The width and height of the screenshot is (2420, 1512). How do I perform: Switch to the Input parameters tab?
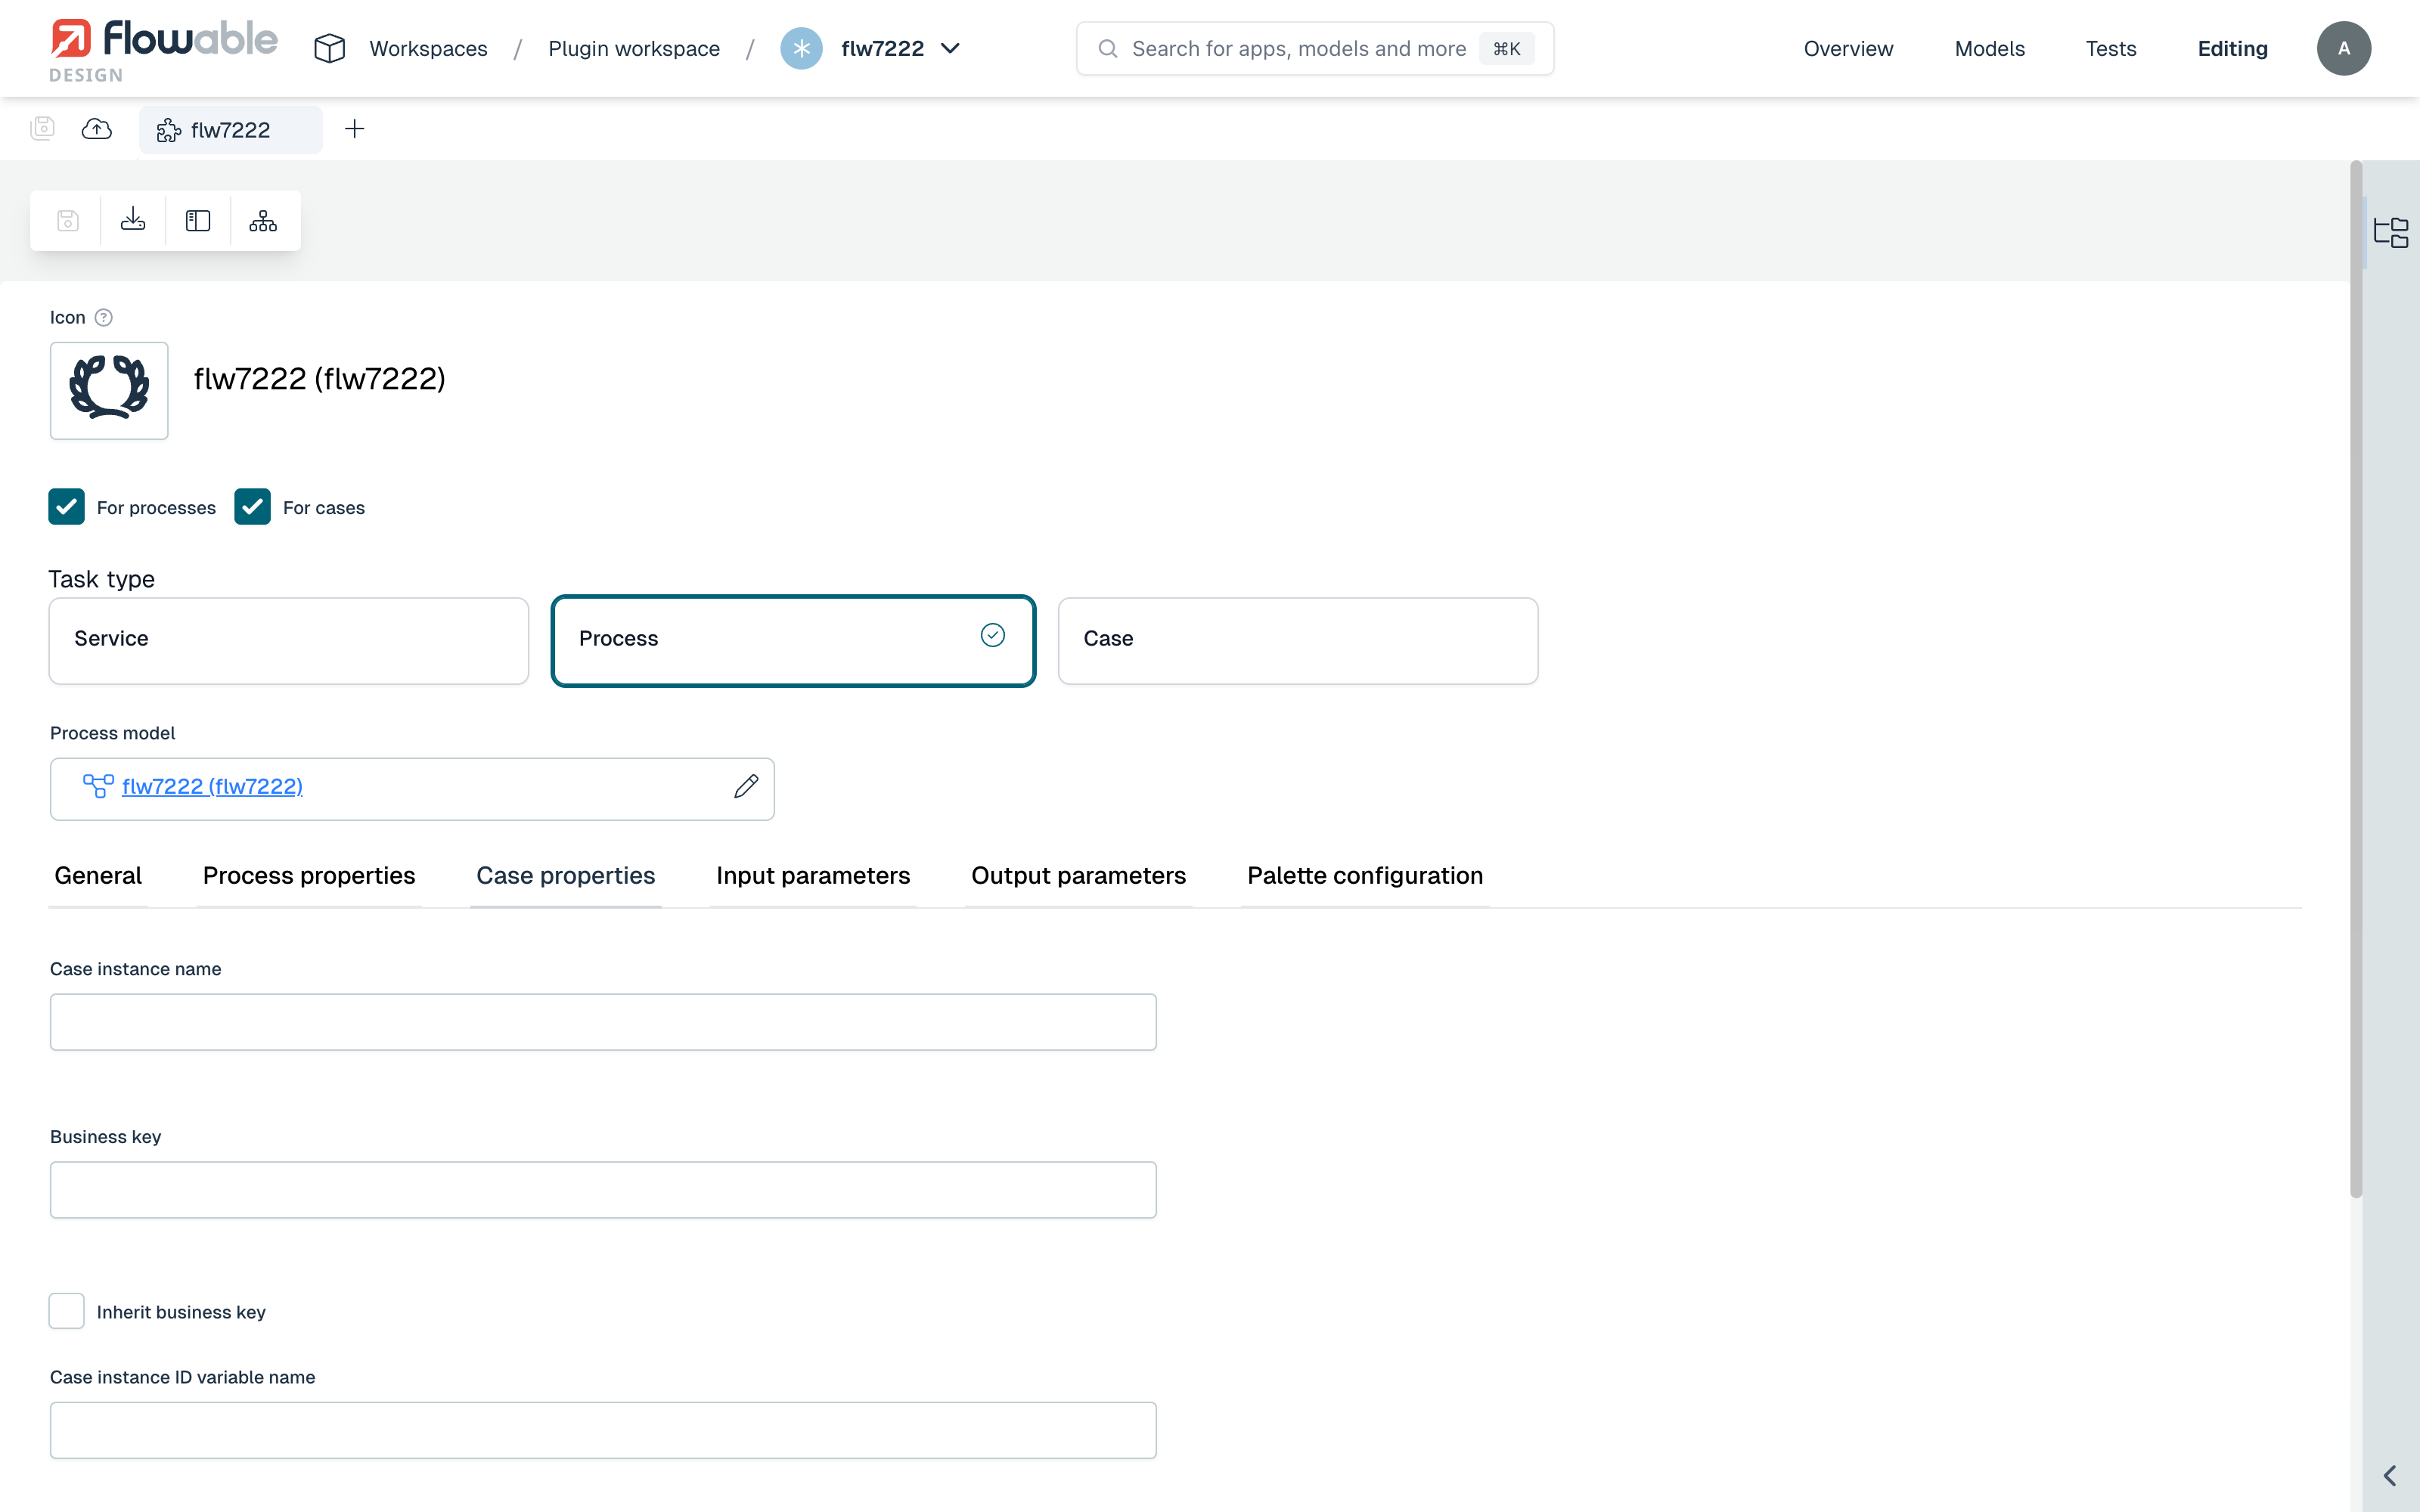pos(813,875)
